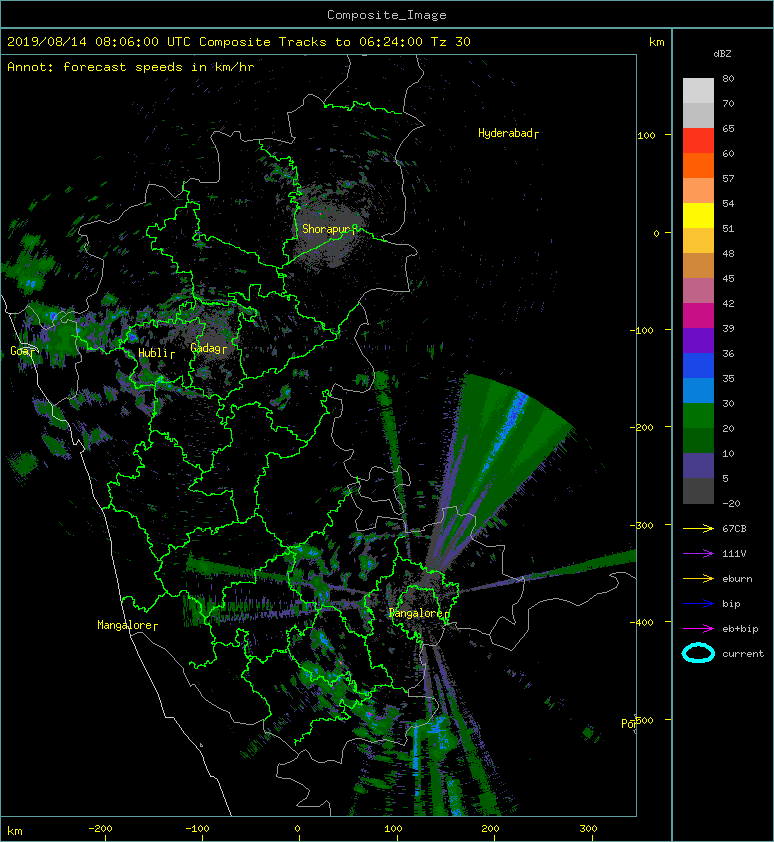
Task: Select the 'eb+bip' legend label
Action: (740, 629)
